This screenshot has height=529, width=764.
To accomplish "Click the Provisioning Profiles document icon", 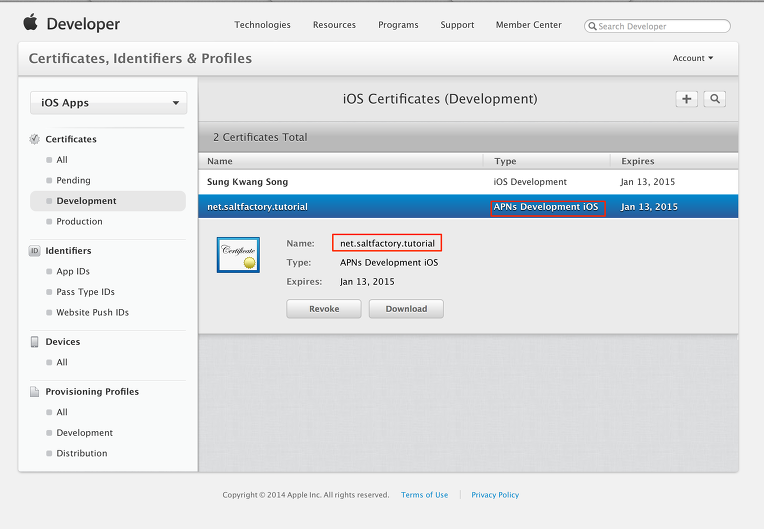I will pos(35,392).
